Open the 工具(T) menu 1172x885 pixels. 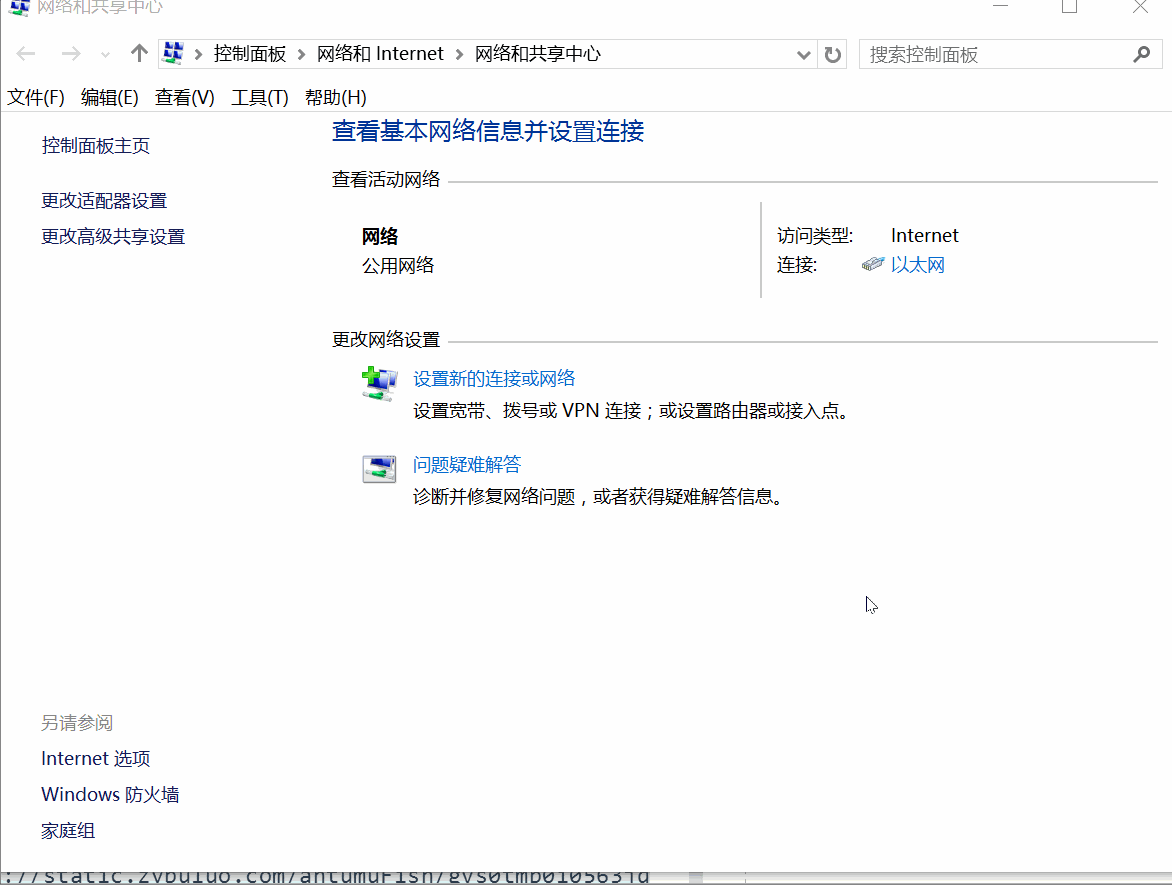[x=258, y=97]
